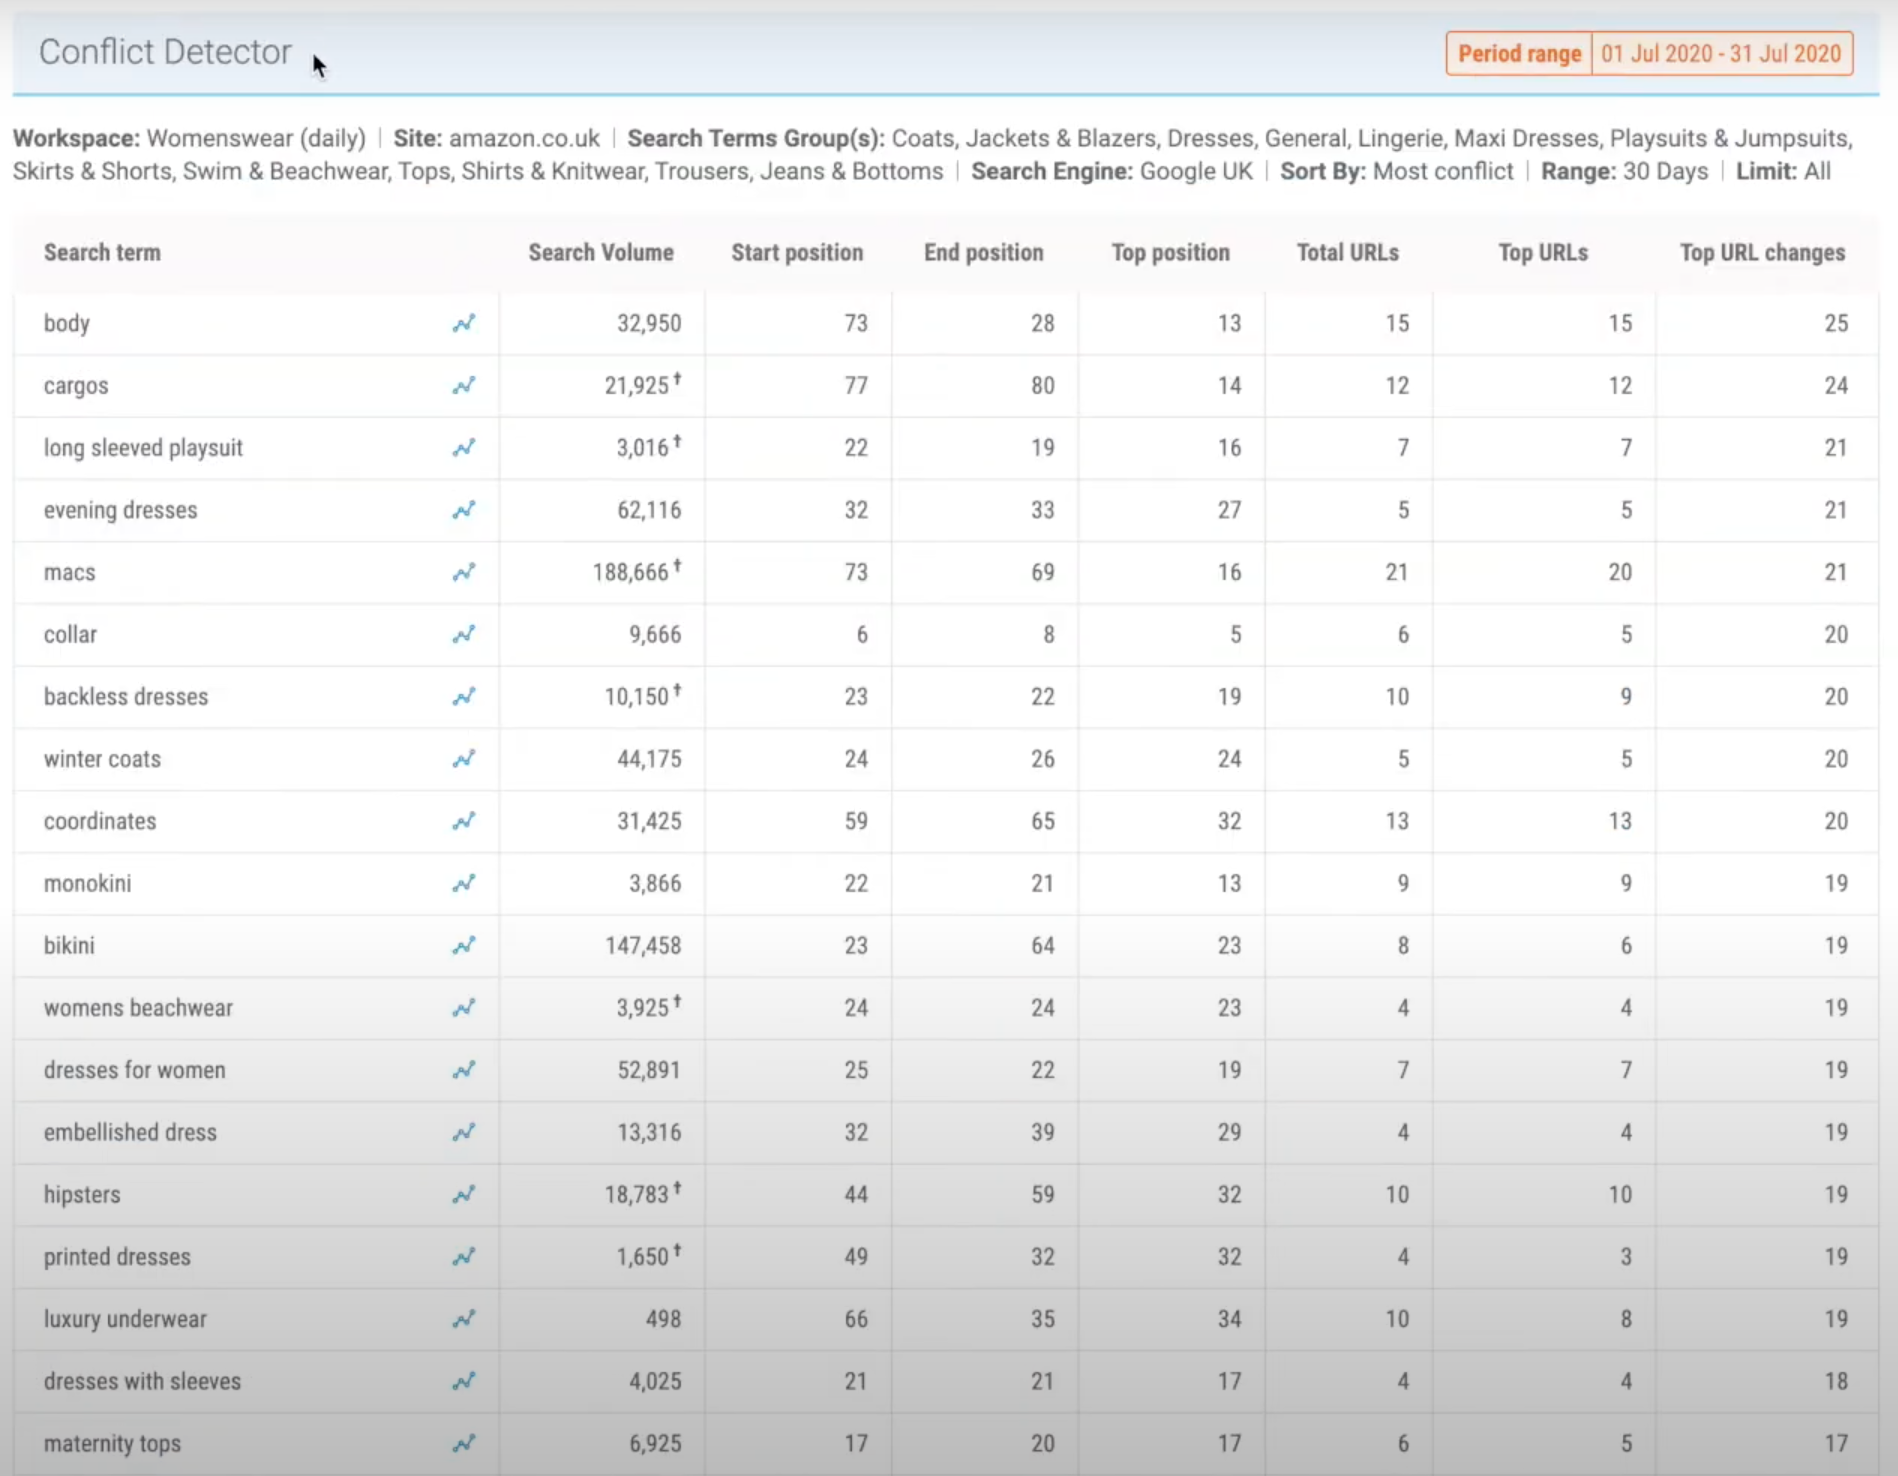Sort by Total URLs column header

point(1347,253)
